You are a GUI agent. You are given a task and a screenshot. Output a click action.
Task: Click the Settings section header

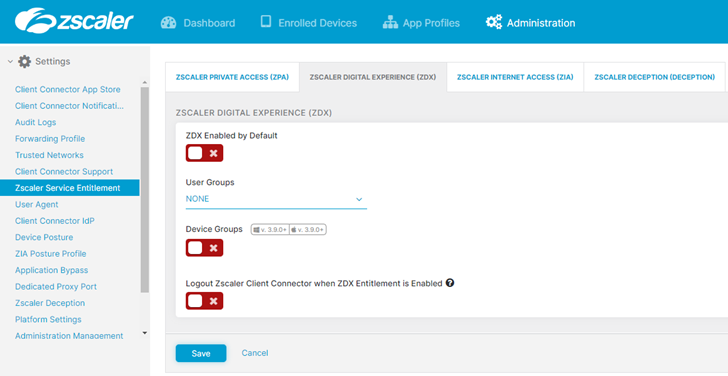[x=39, y=62]
